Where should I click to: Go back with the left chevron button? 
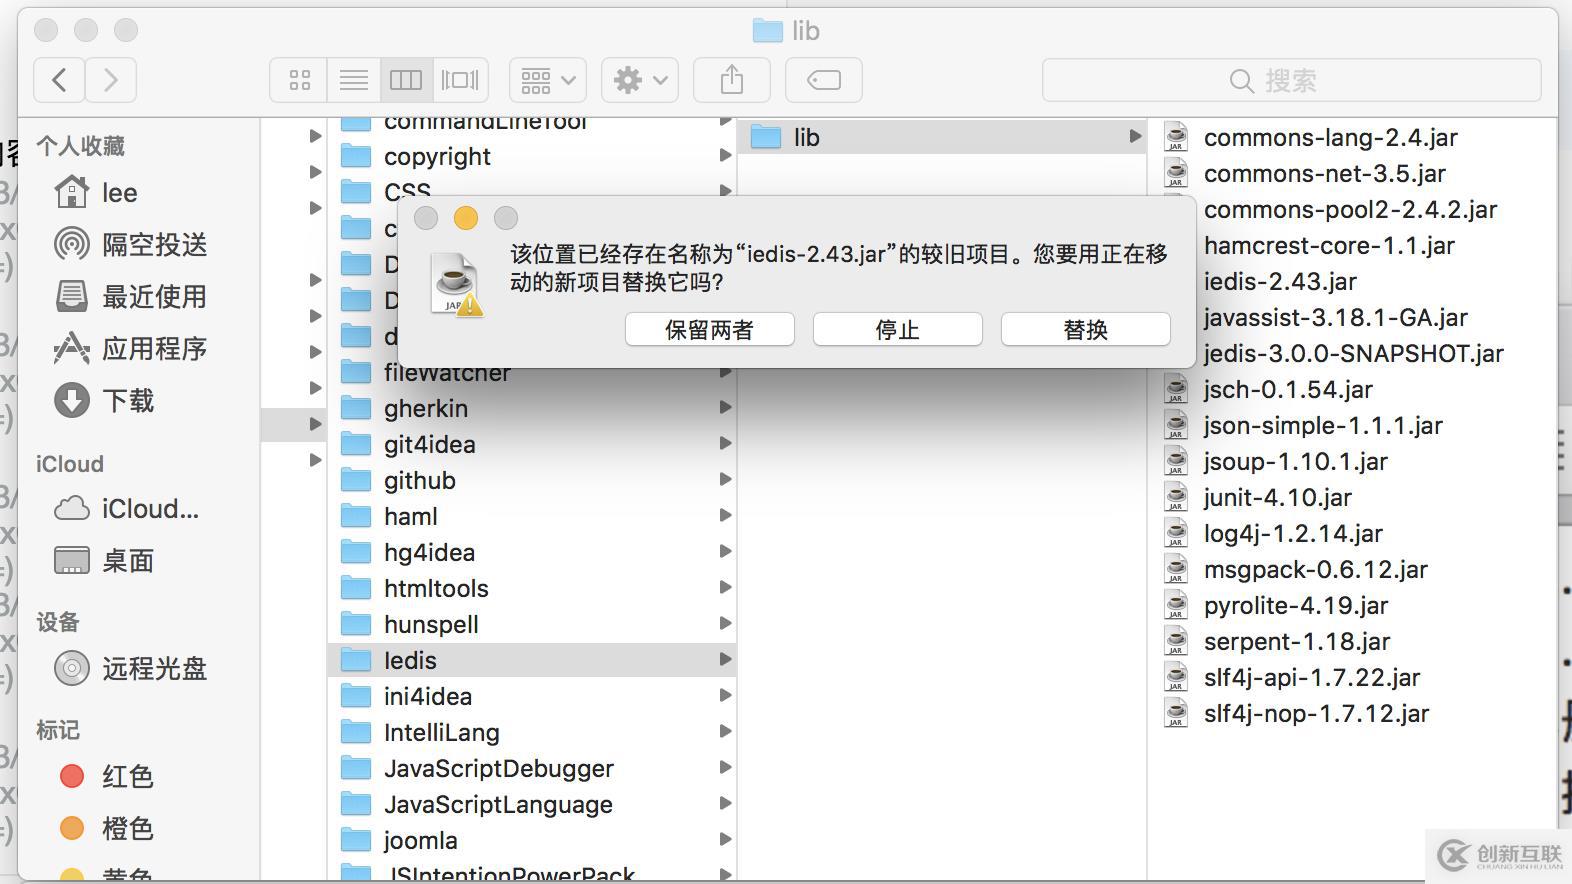click(59, 80)
